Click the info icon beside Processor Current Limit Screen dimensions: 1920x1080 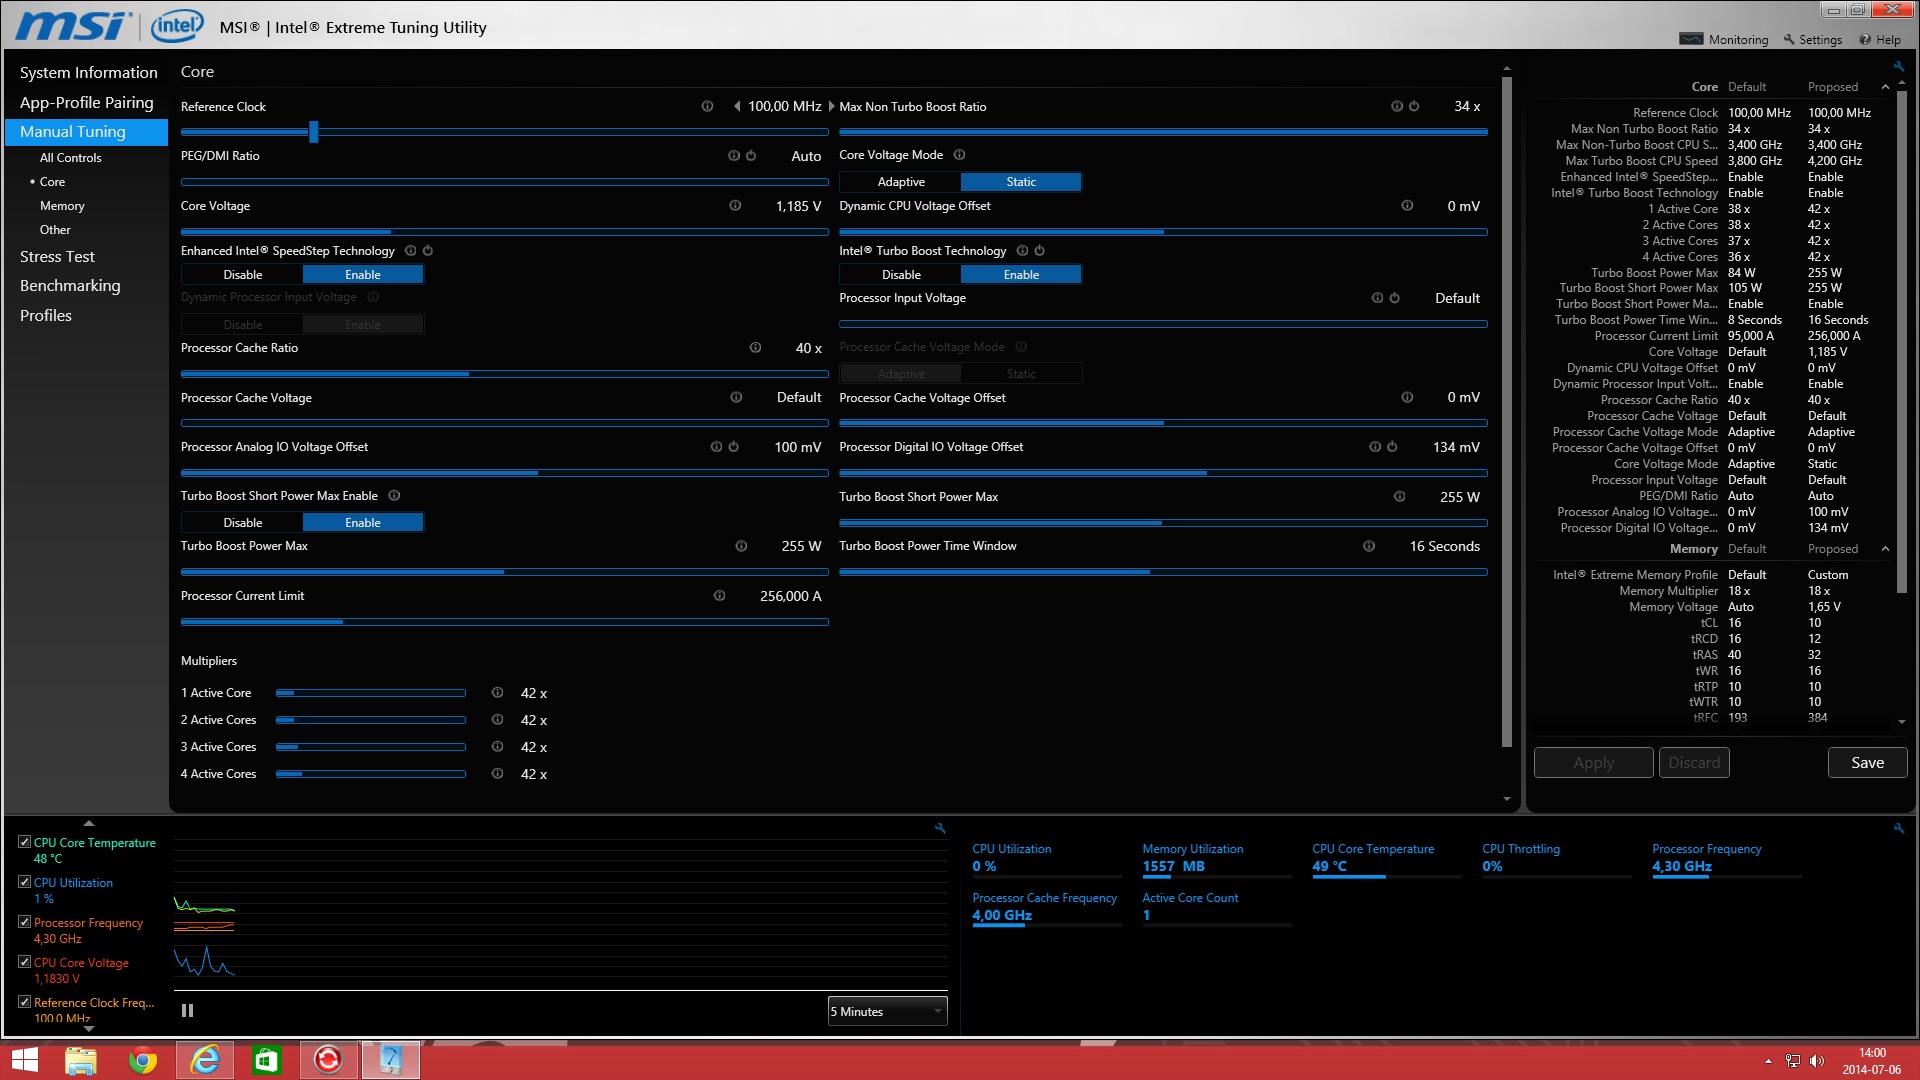coord(719,596)
